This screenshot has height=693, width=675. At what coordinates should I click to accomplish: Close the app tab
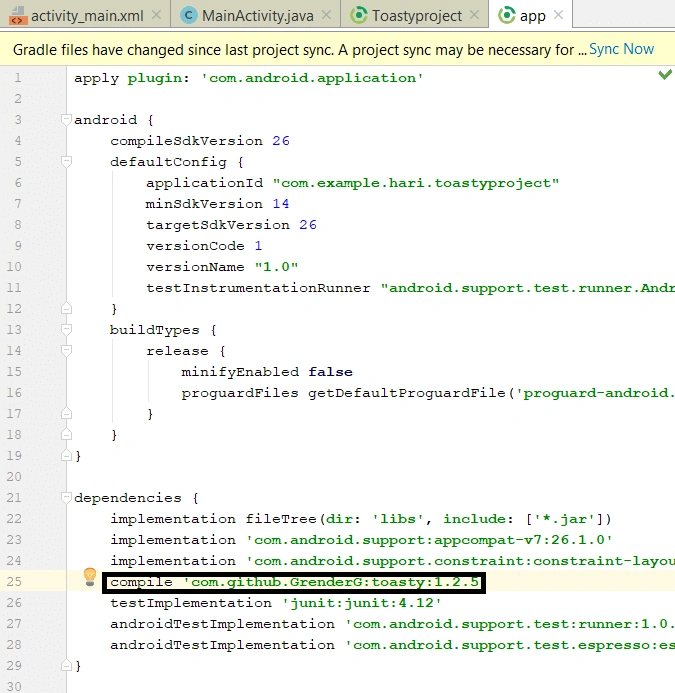pos(558,15)
